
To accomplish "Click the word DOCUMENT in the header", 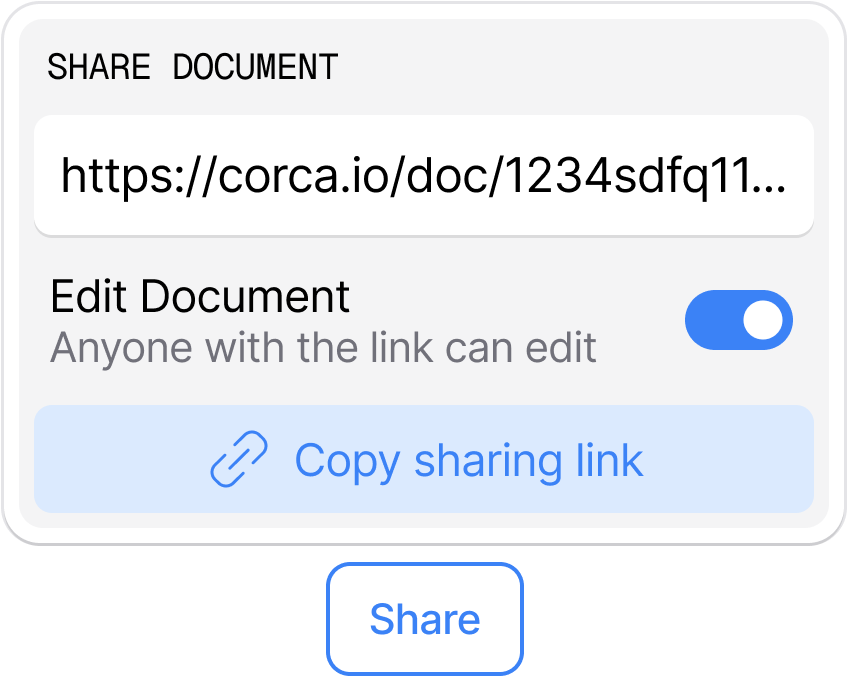I will tap(256, 67).
